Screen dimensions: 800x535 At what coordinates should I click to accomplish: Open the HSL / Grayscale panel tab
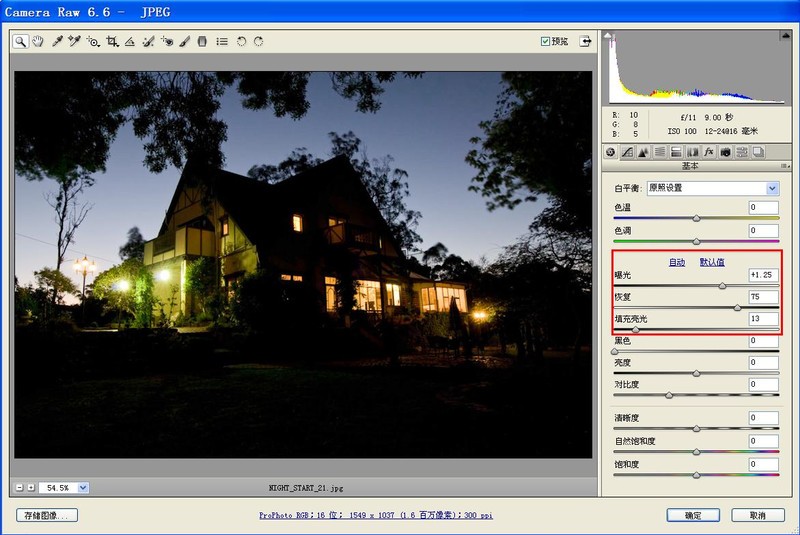[660, 152]
